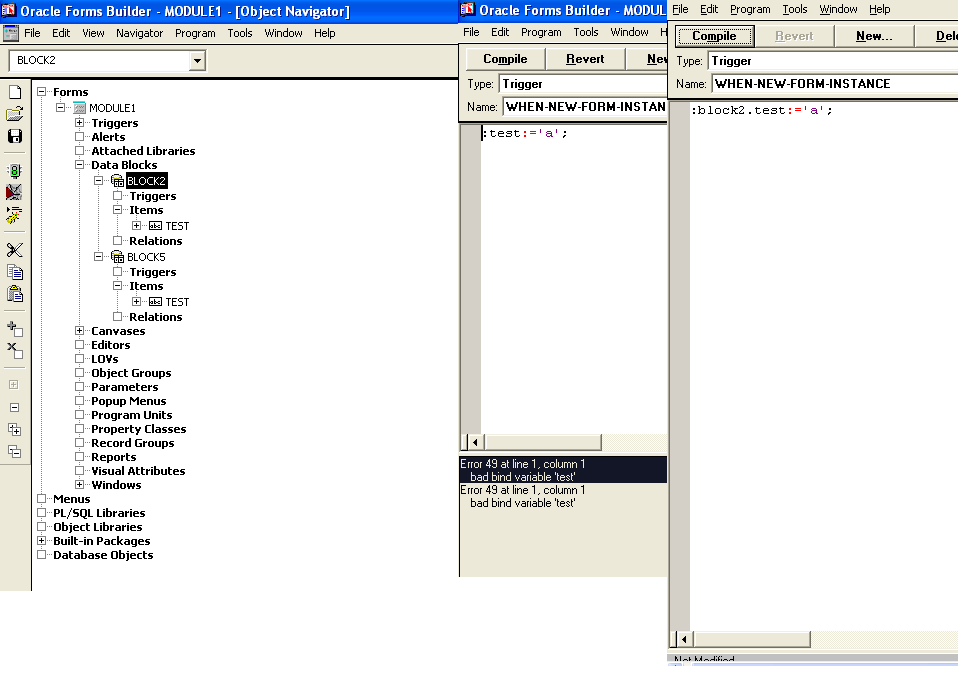
Task: Select the BLOCK2 label in the tree
Action: 146,181
